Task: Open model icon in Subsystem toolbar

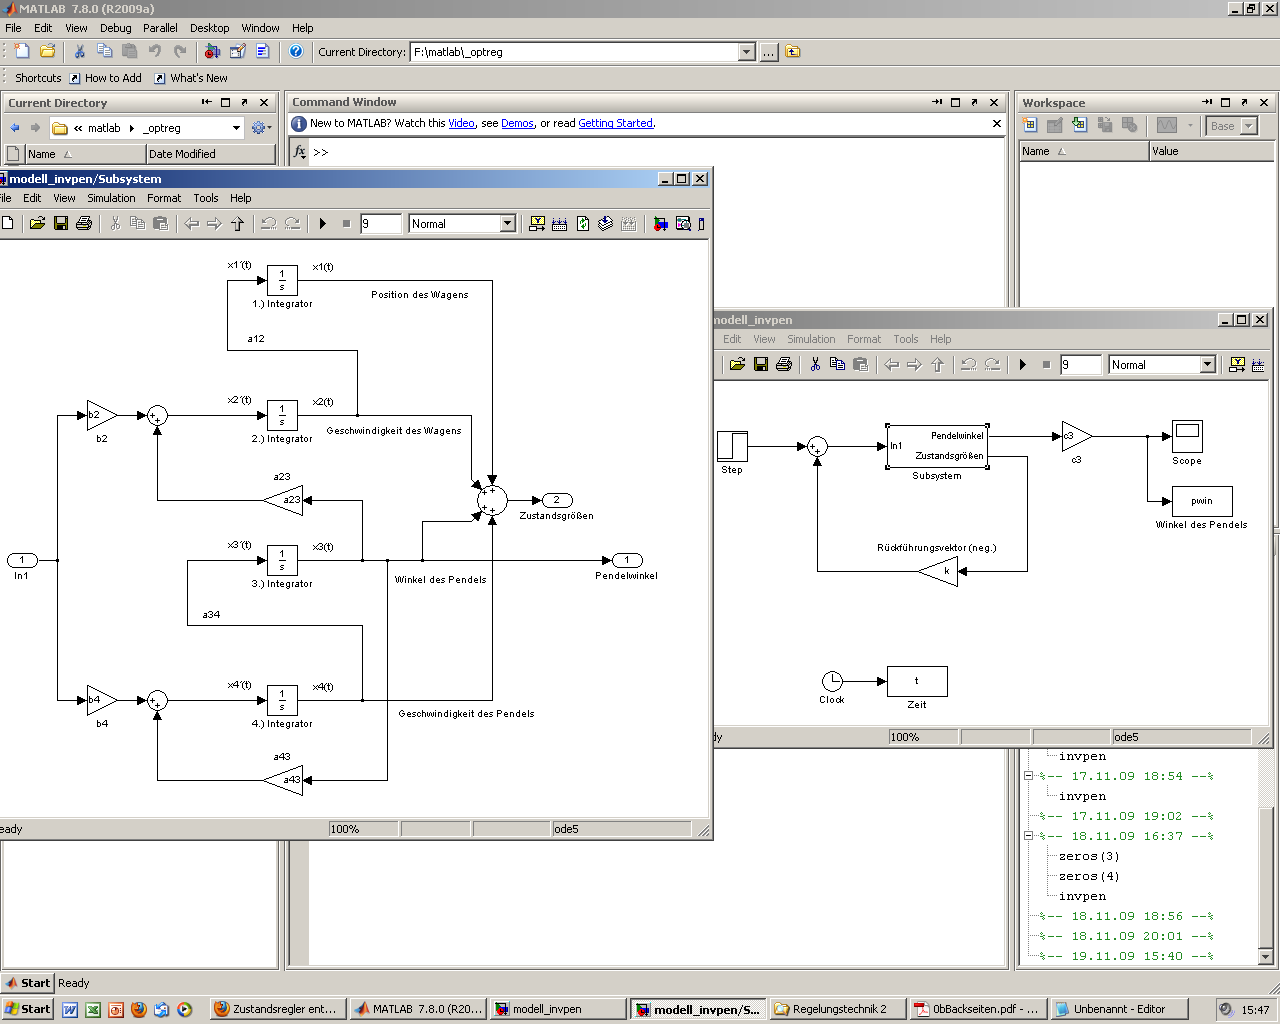Action: (x=37, y=223)
